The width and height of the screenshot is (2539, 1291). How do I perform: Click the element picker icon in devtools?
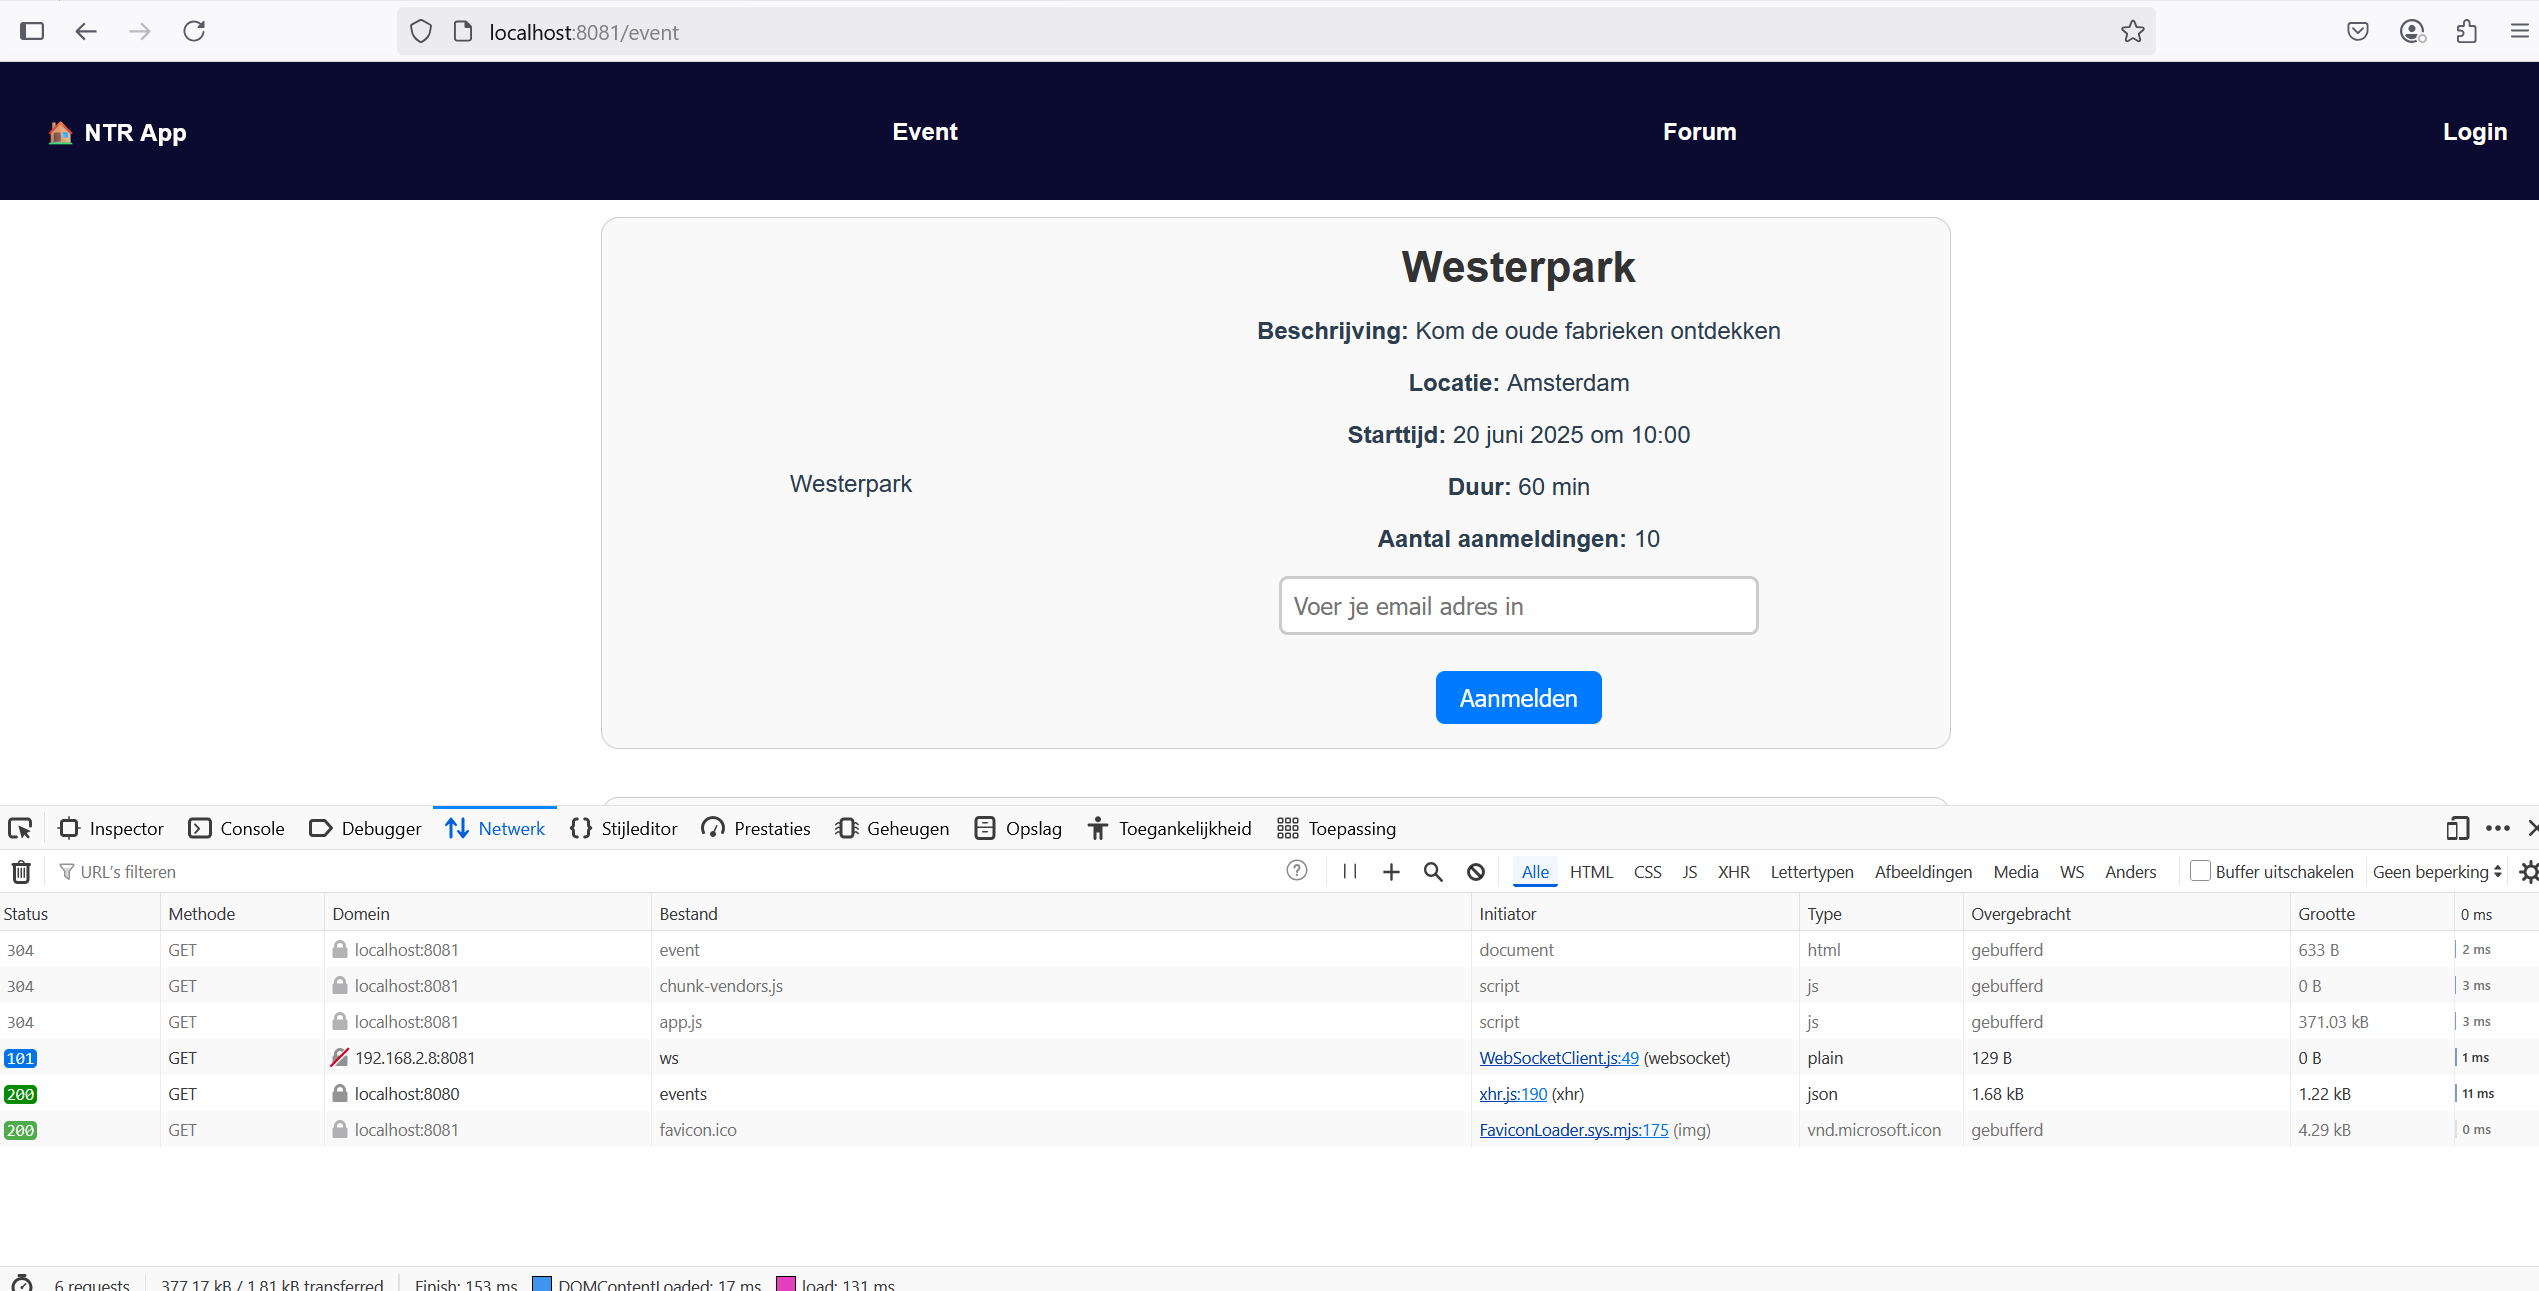click(x=20, y=828)
